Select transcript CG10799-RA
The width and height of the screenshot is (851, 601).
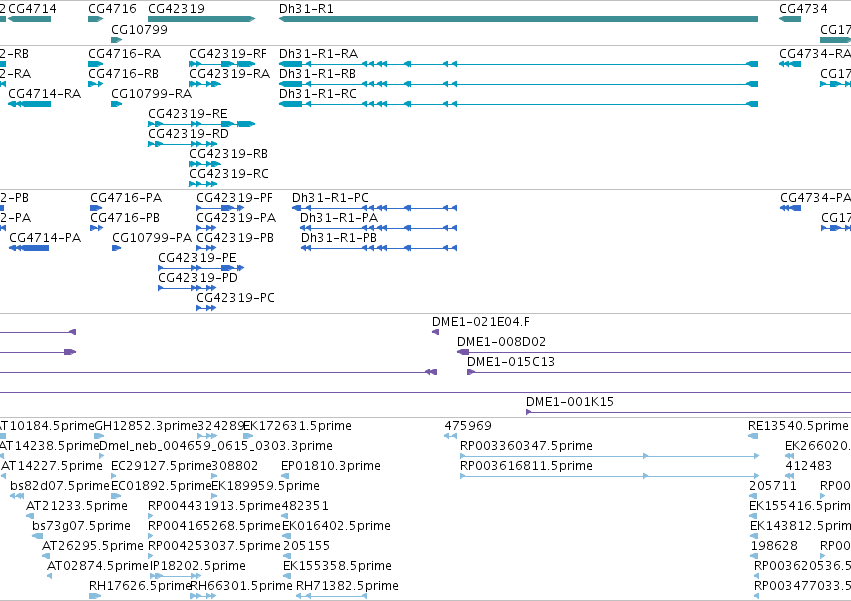(x=151, y=94)
